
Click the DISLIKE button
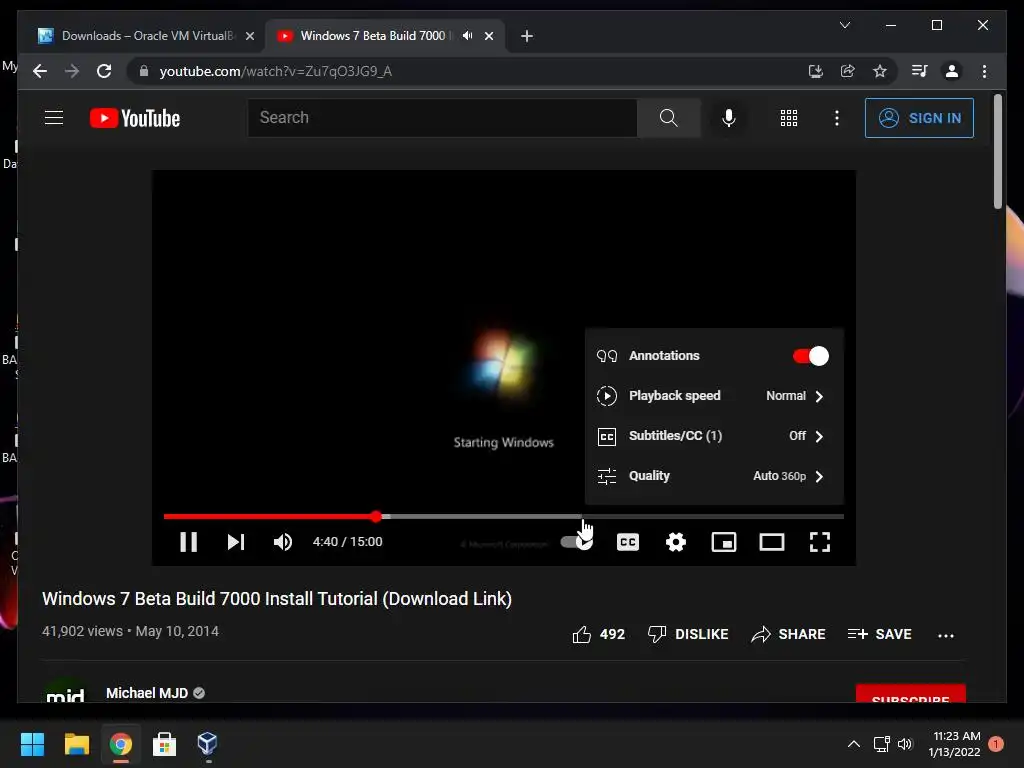[688, 634]
